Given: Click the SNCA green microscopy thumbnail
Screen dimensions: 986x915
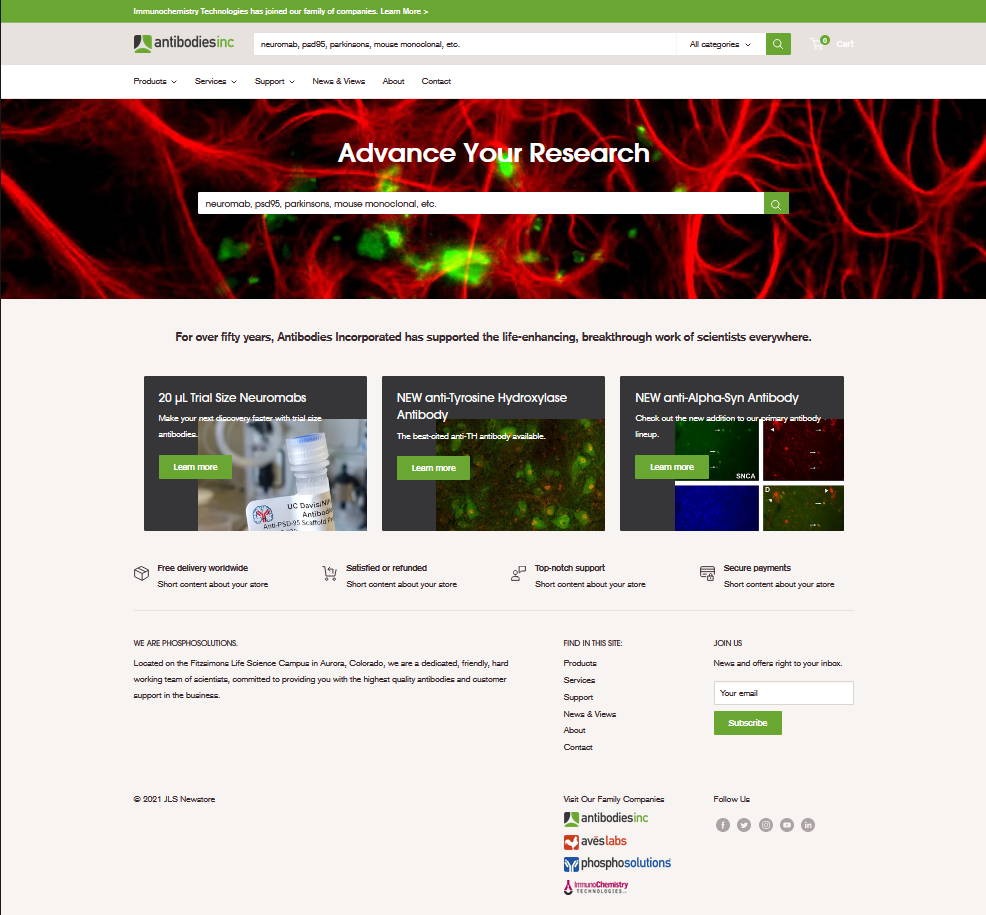Looking at the screenshot, I should tap(717, 450).
